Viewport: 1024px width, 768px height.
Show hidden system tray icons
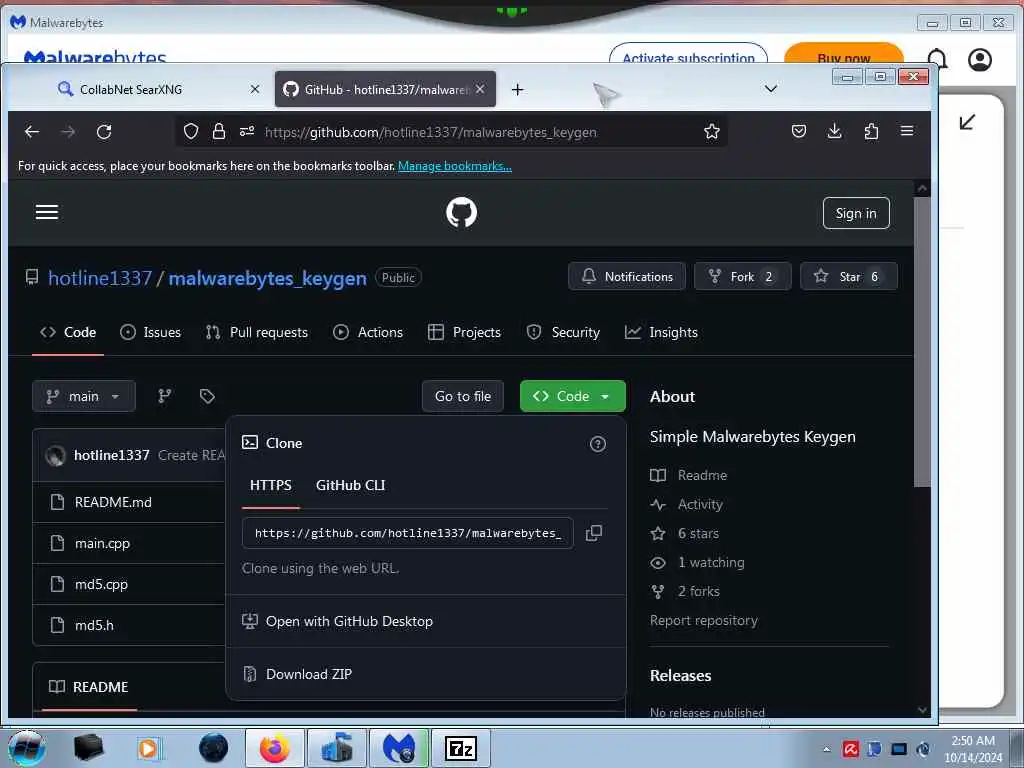pos(826,749)
